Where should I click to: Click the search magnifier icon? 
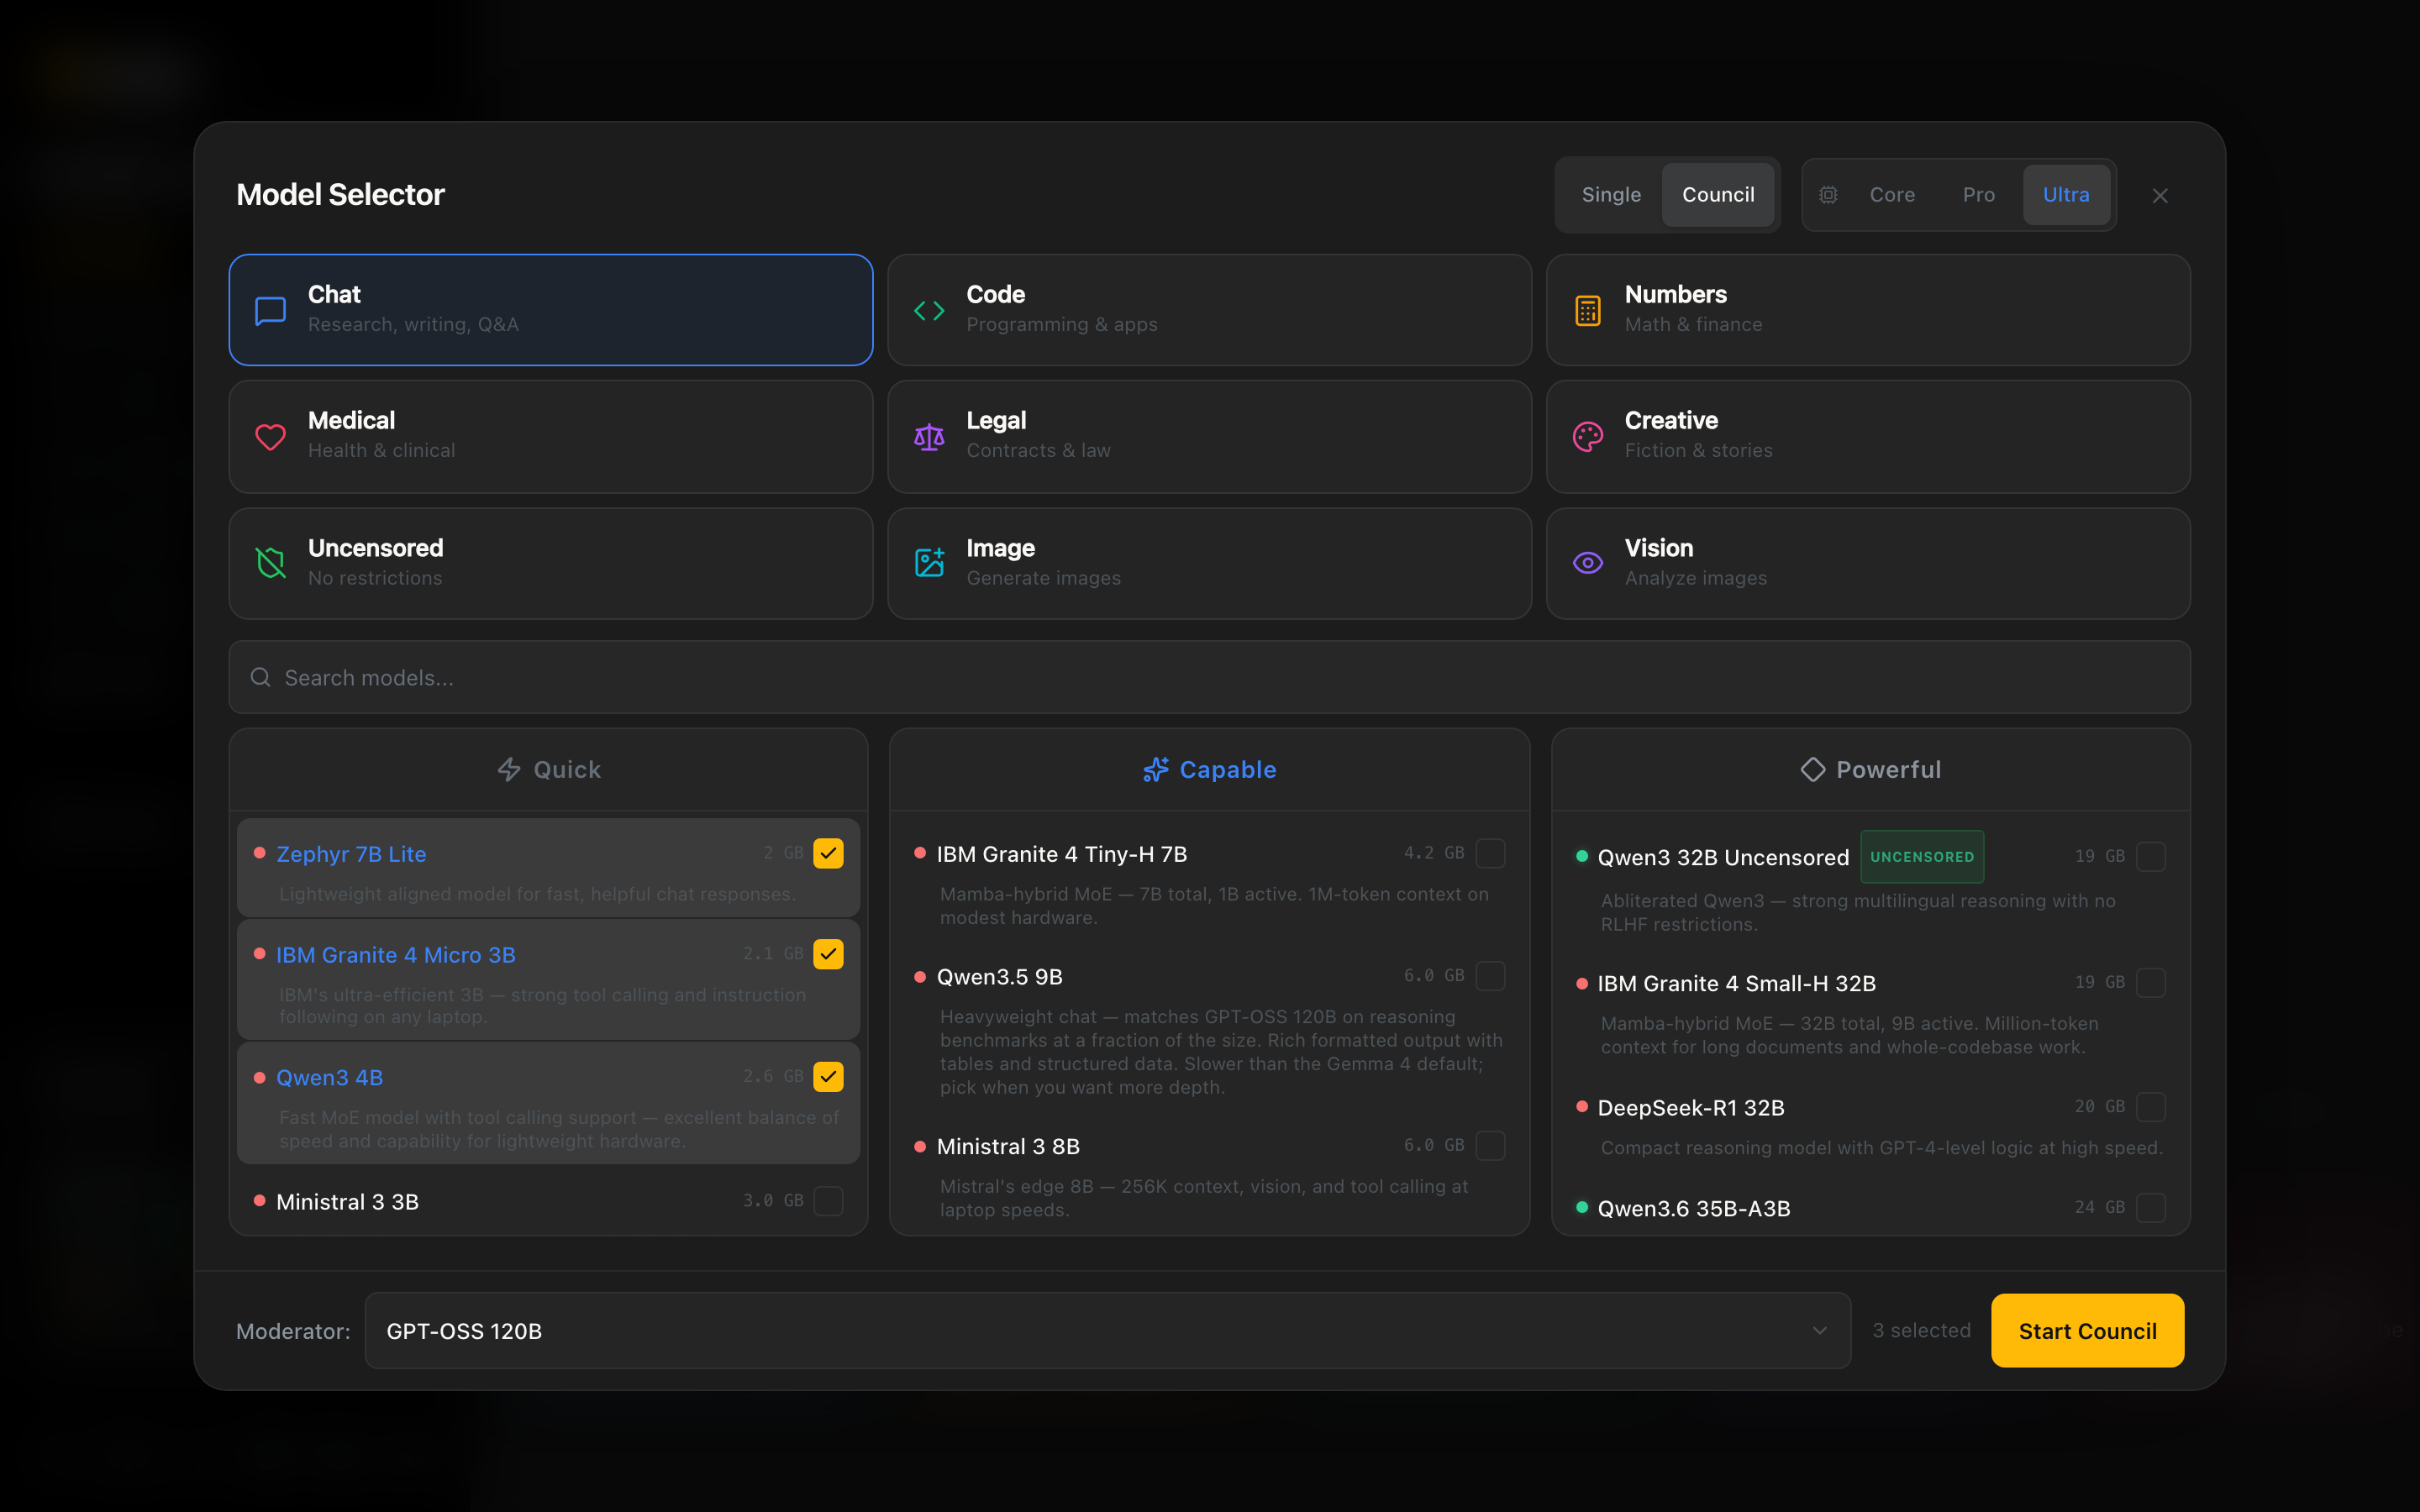pos(260,677)
